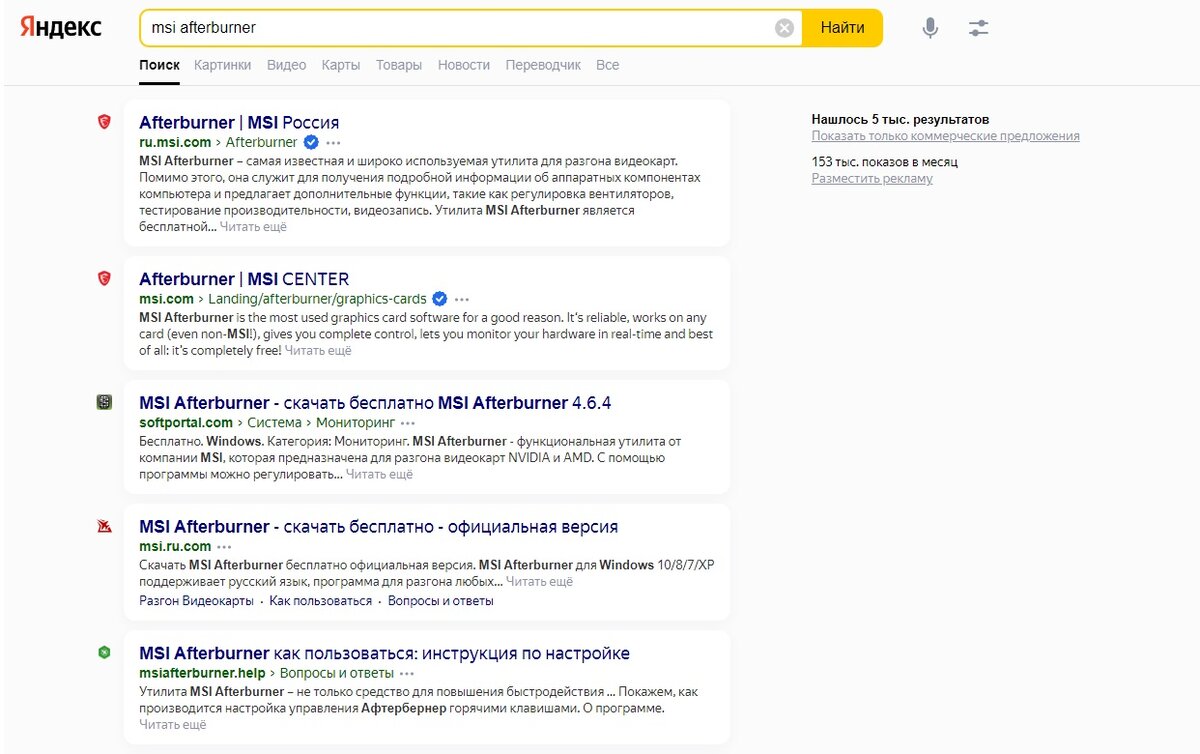Open инструкция по настройке result title
Viewport: 1200px width, 754px height.
pos(384,654)
